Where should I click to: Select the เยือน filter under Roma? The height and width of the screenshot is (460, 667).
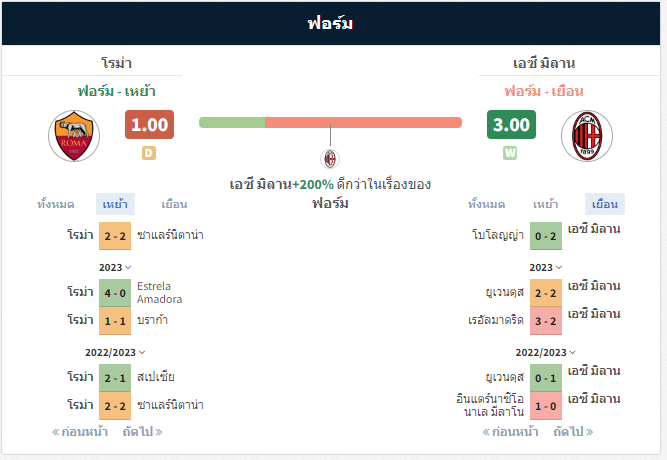(x=174, y=204)
